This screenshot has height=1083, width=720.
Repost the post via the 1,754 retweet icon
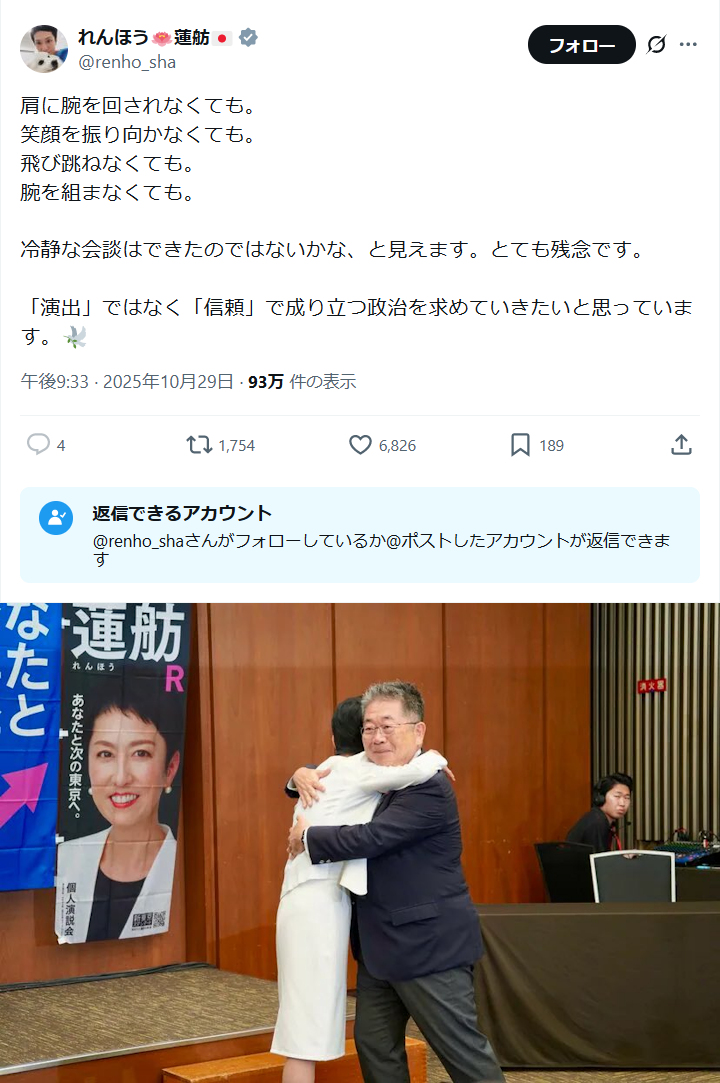pos(199,444)
